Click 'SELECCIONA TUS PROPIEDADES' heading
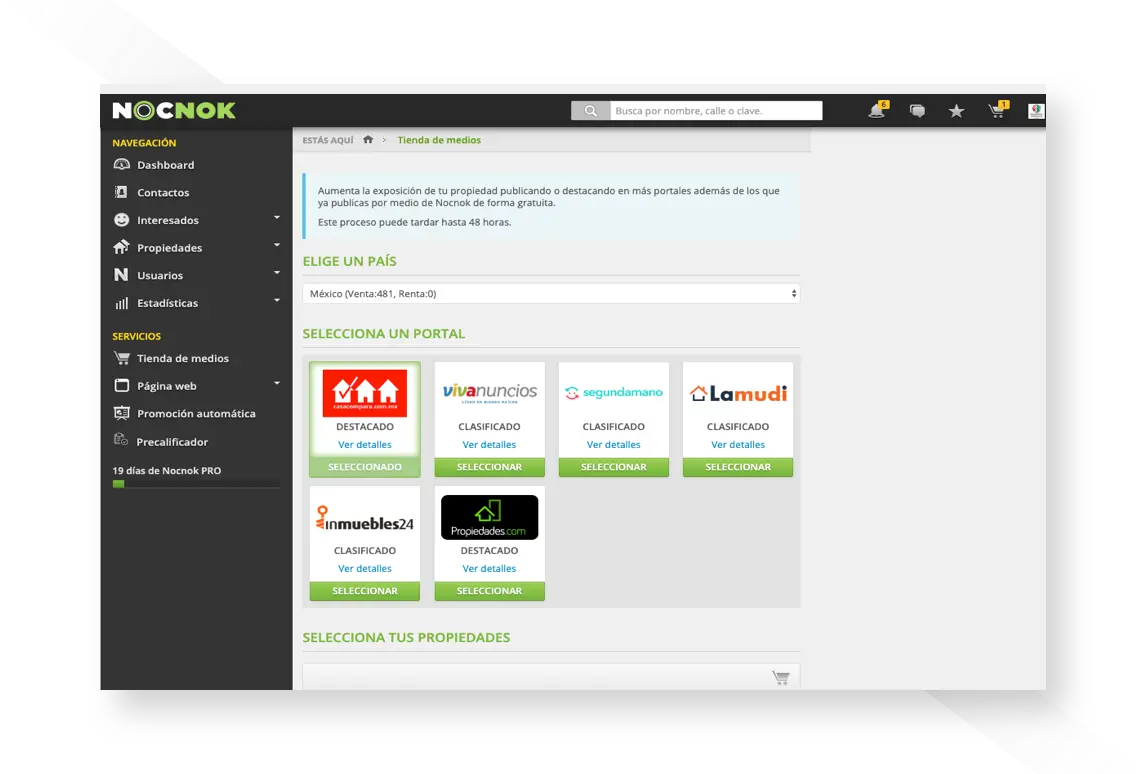Viewport: 1144px width, 774px height. tap(406, 638)
